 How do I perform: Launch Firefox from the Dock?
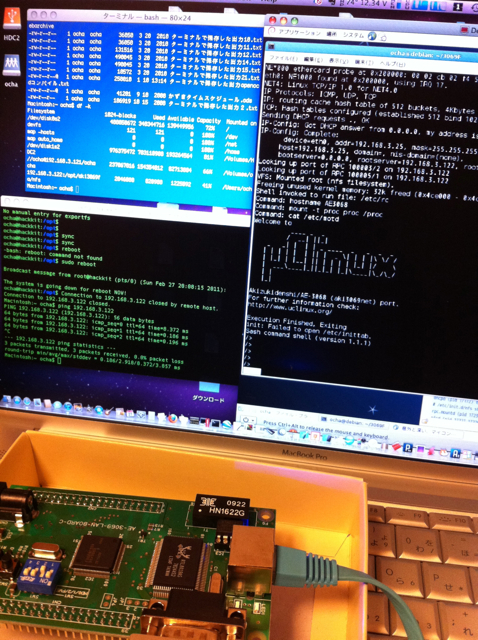click(x=173, y=419)
